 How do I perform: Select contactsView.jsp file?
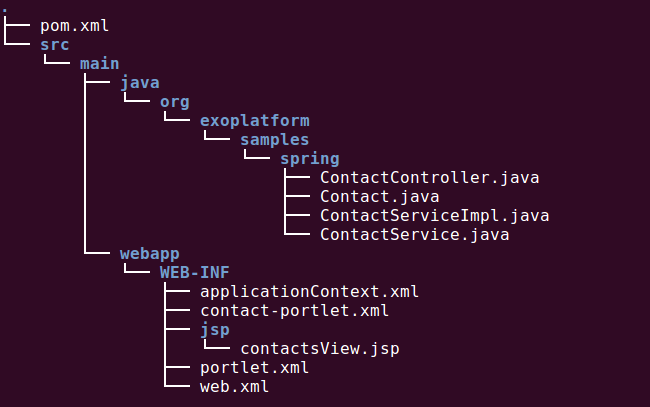[x=320, y=349]
